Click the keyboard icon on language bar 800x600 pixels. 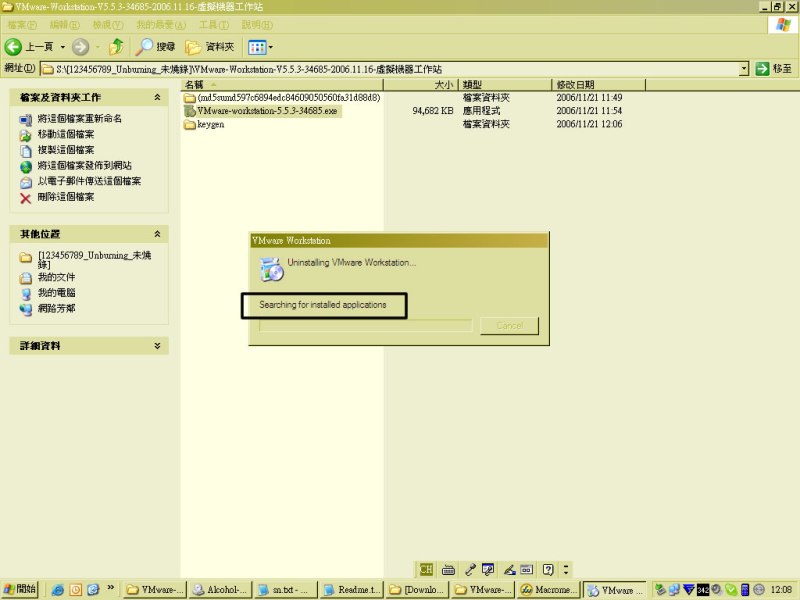tap(448, 570)
